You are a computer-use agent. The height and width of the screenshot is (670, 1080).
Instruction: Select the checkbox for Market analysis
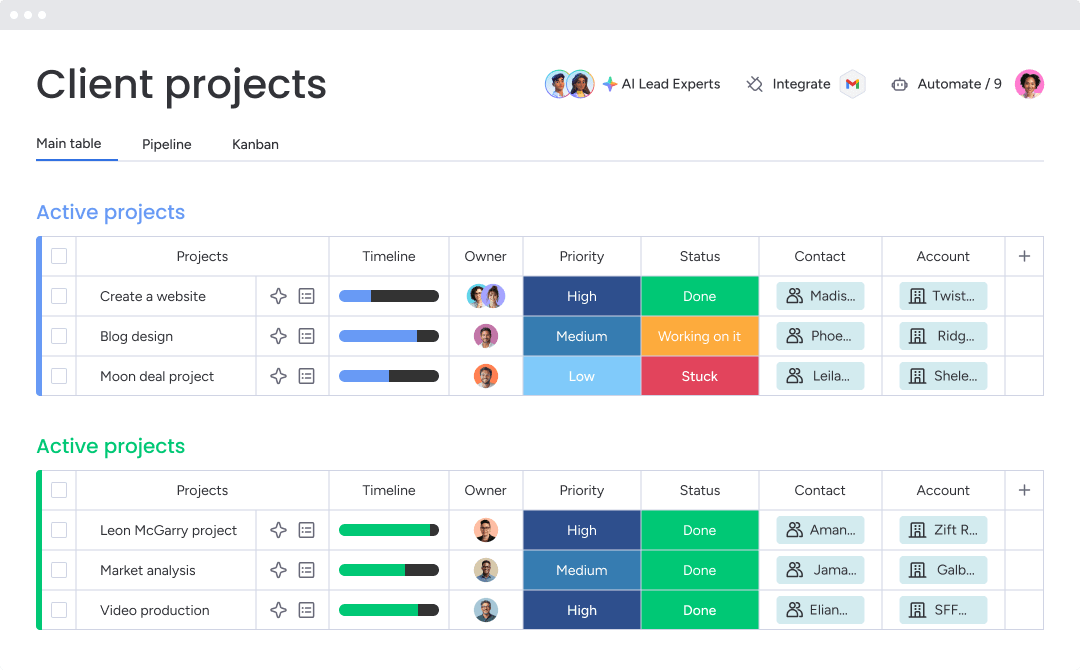[58, 570]
